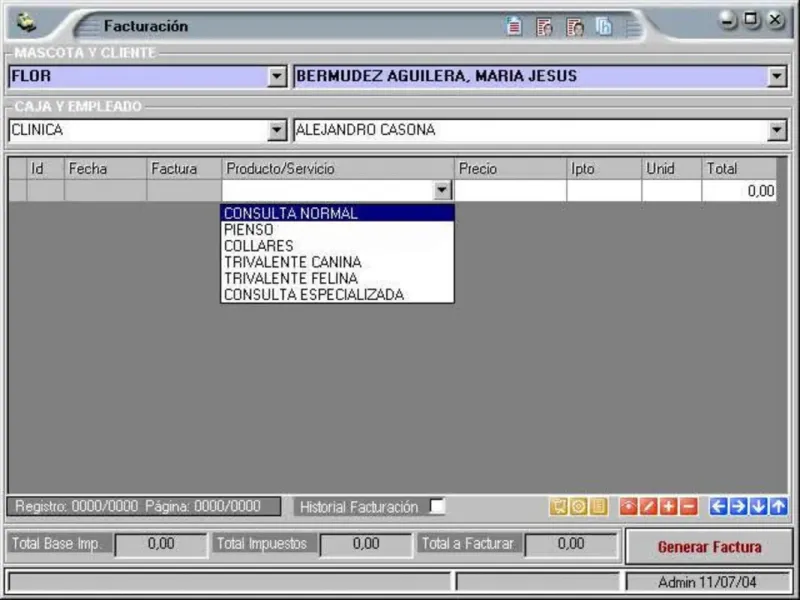This screenshot has width=800, height=600.
Task: Click the Unid column header
Action: pyautogui.click(x=671, y=169)
